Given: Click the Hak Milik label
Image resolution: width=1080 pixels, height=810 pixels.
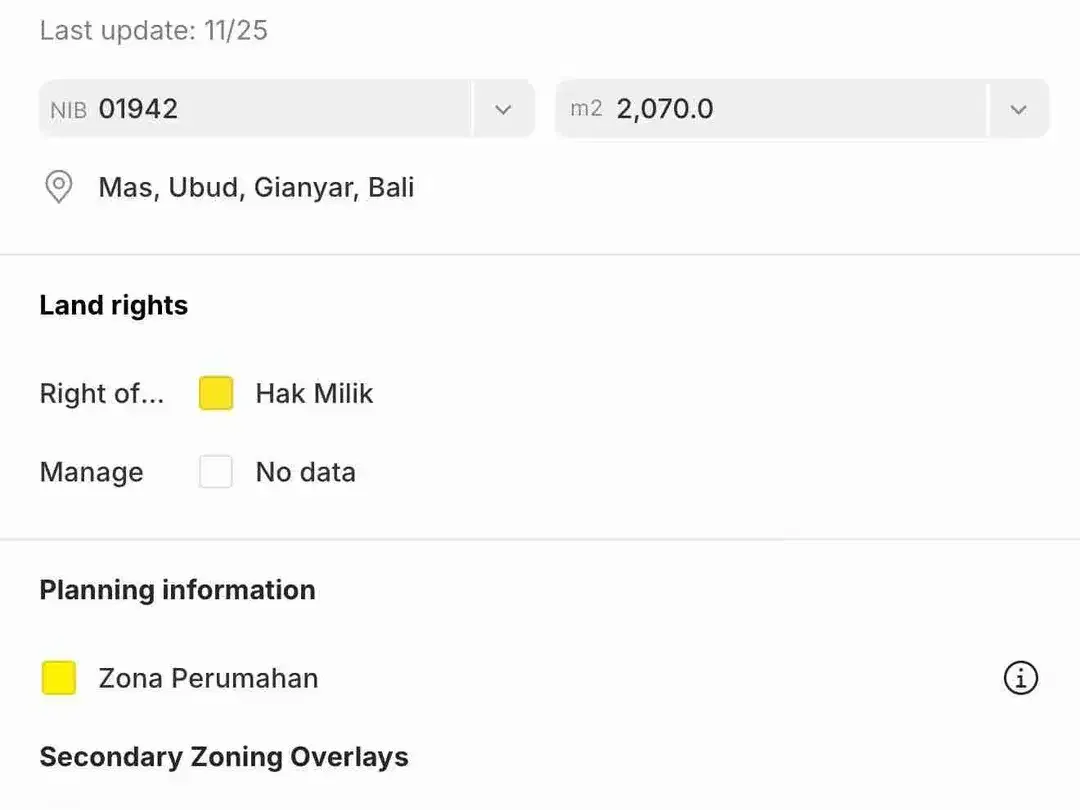Looking at the screenshot, I should click(x=314, y=393).
